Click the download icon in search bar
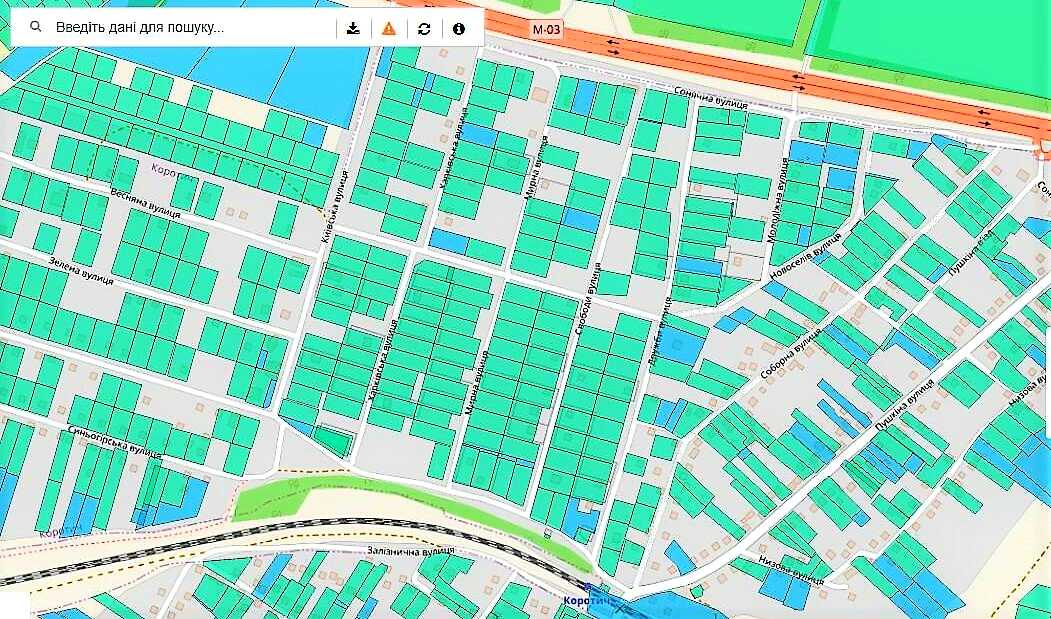Screen dimensions: 1051x619 353,28
